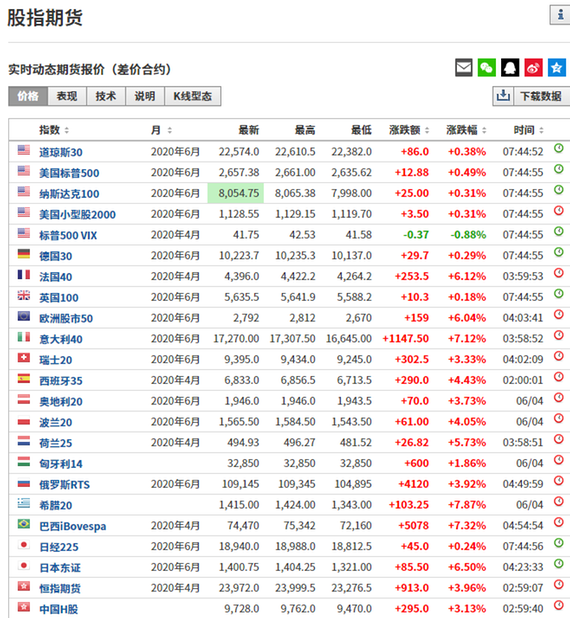Switch to the K线型态 tab

(x=192, y=96)
